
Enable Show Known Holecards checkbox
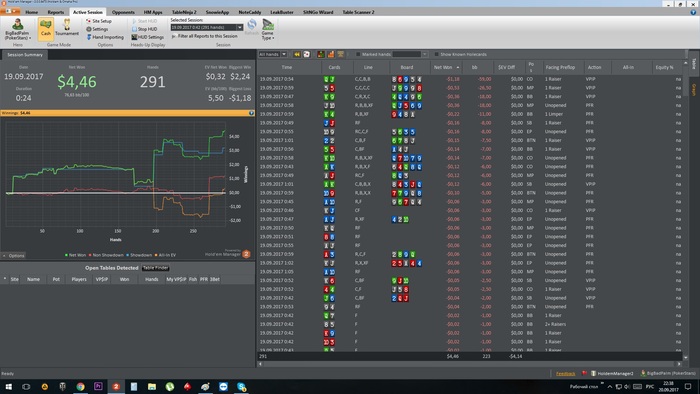436,54
